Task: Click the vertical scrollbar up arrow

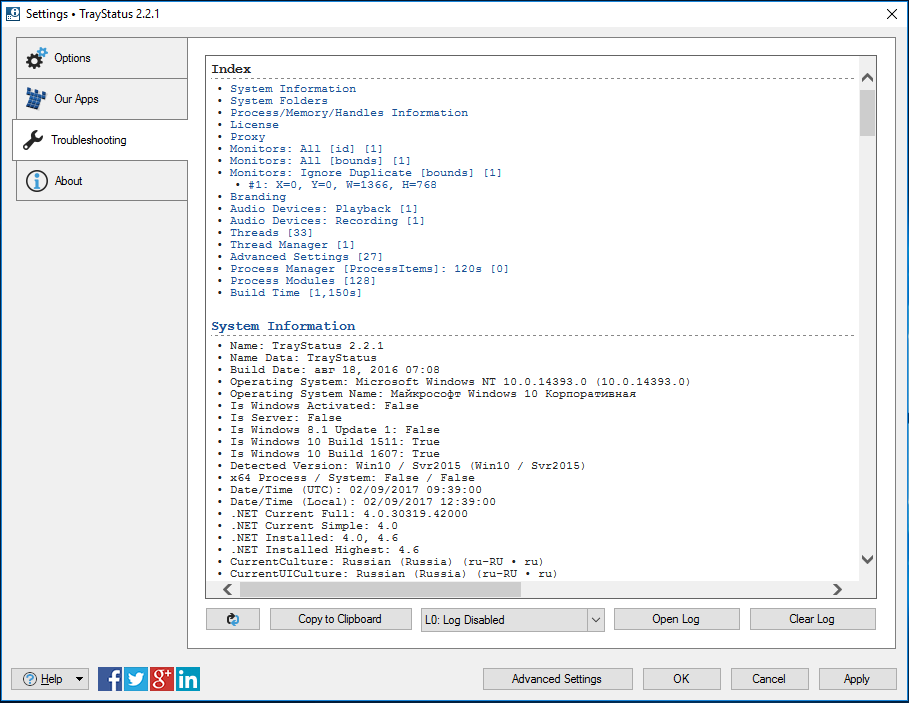Action: click(x=867, y=78)
